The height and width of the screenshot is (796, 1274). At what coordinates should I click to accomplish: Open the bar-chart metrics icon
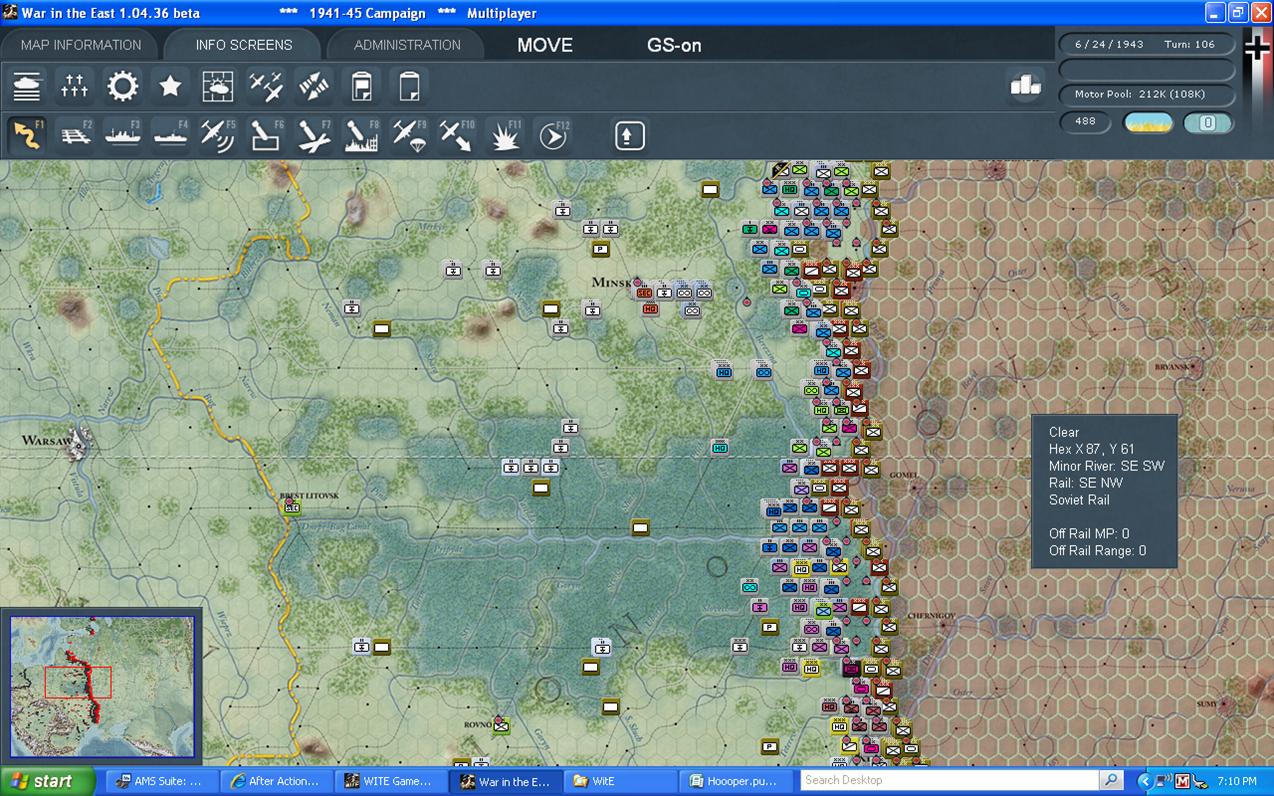[1025, 86]
